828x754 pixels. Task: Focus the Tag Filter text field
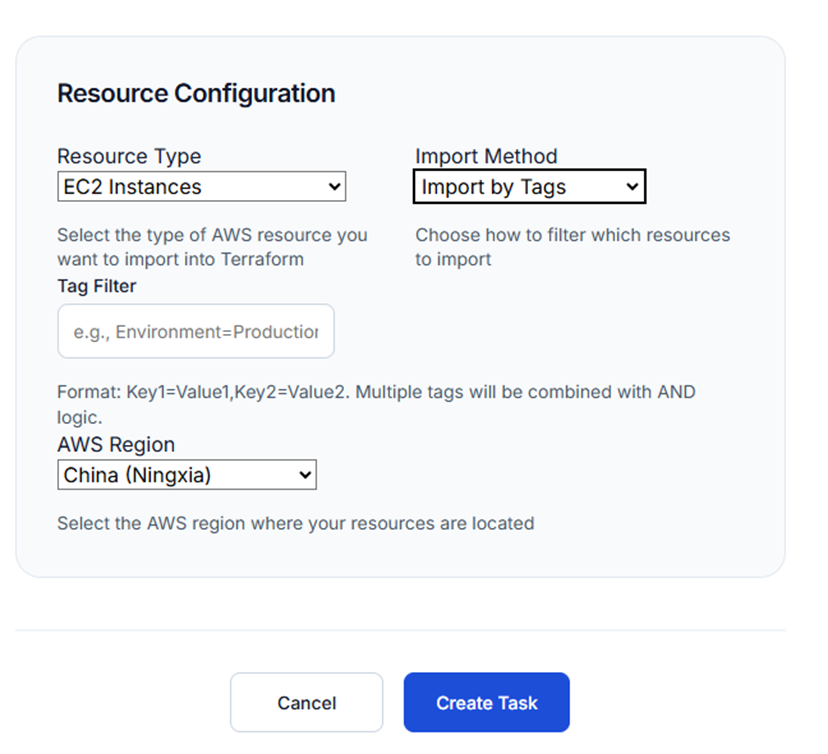point(196,331)
